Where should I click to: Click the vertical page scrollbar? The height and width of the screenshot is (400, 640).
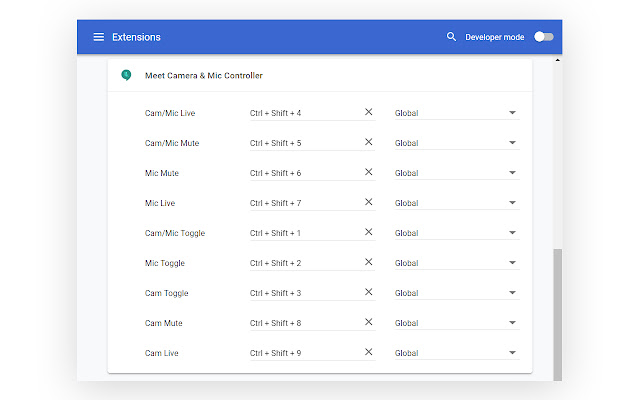tap(558, 310)
